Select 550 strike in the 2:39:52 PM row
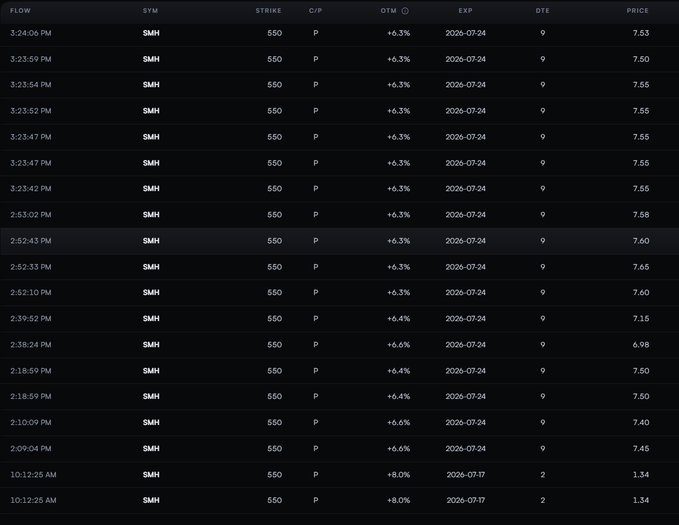Viewport: 679px width, 525px height. click(x=275, y=318)
